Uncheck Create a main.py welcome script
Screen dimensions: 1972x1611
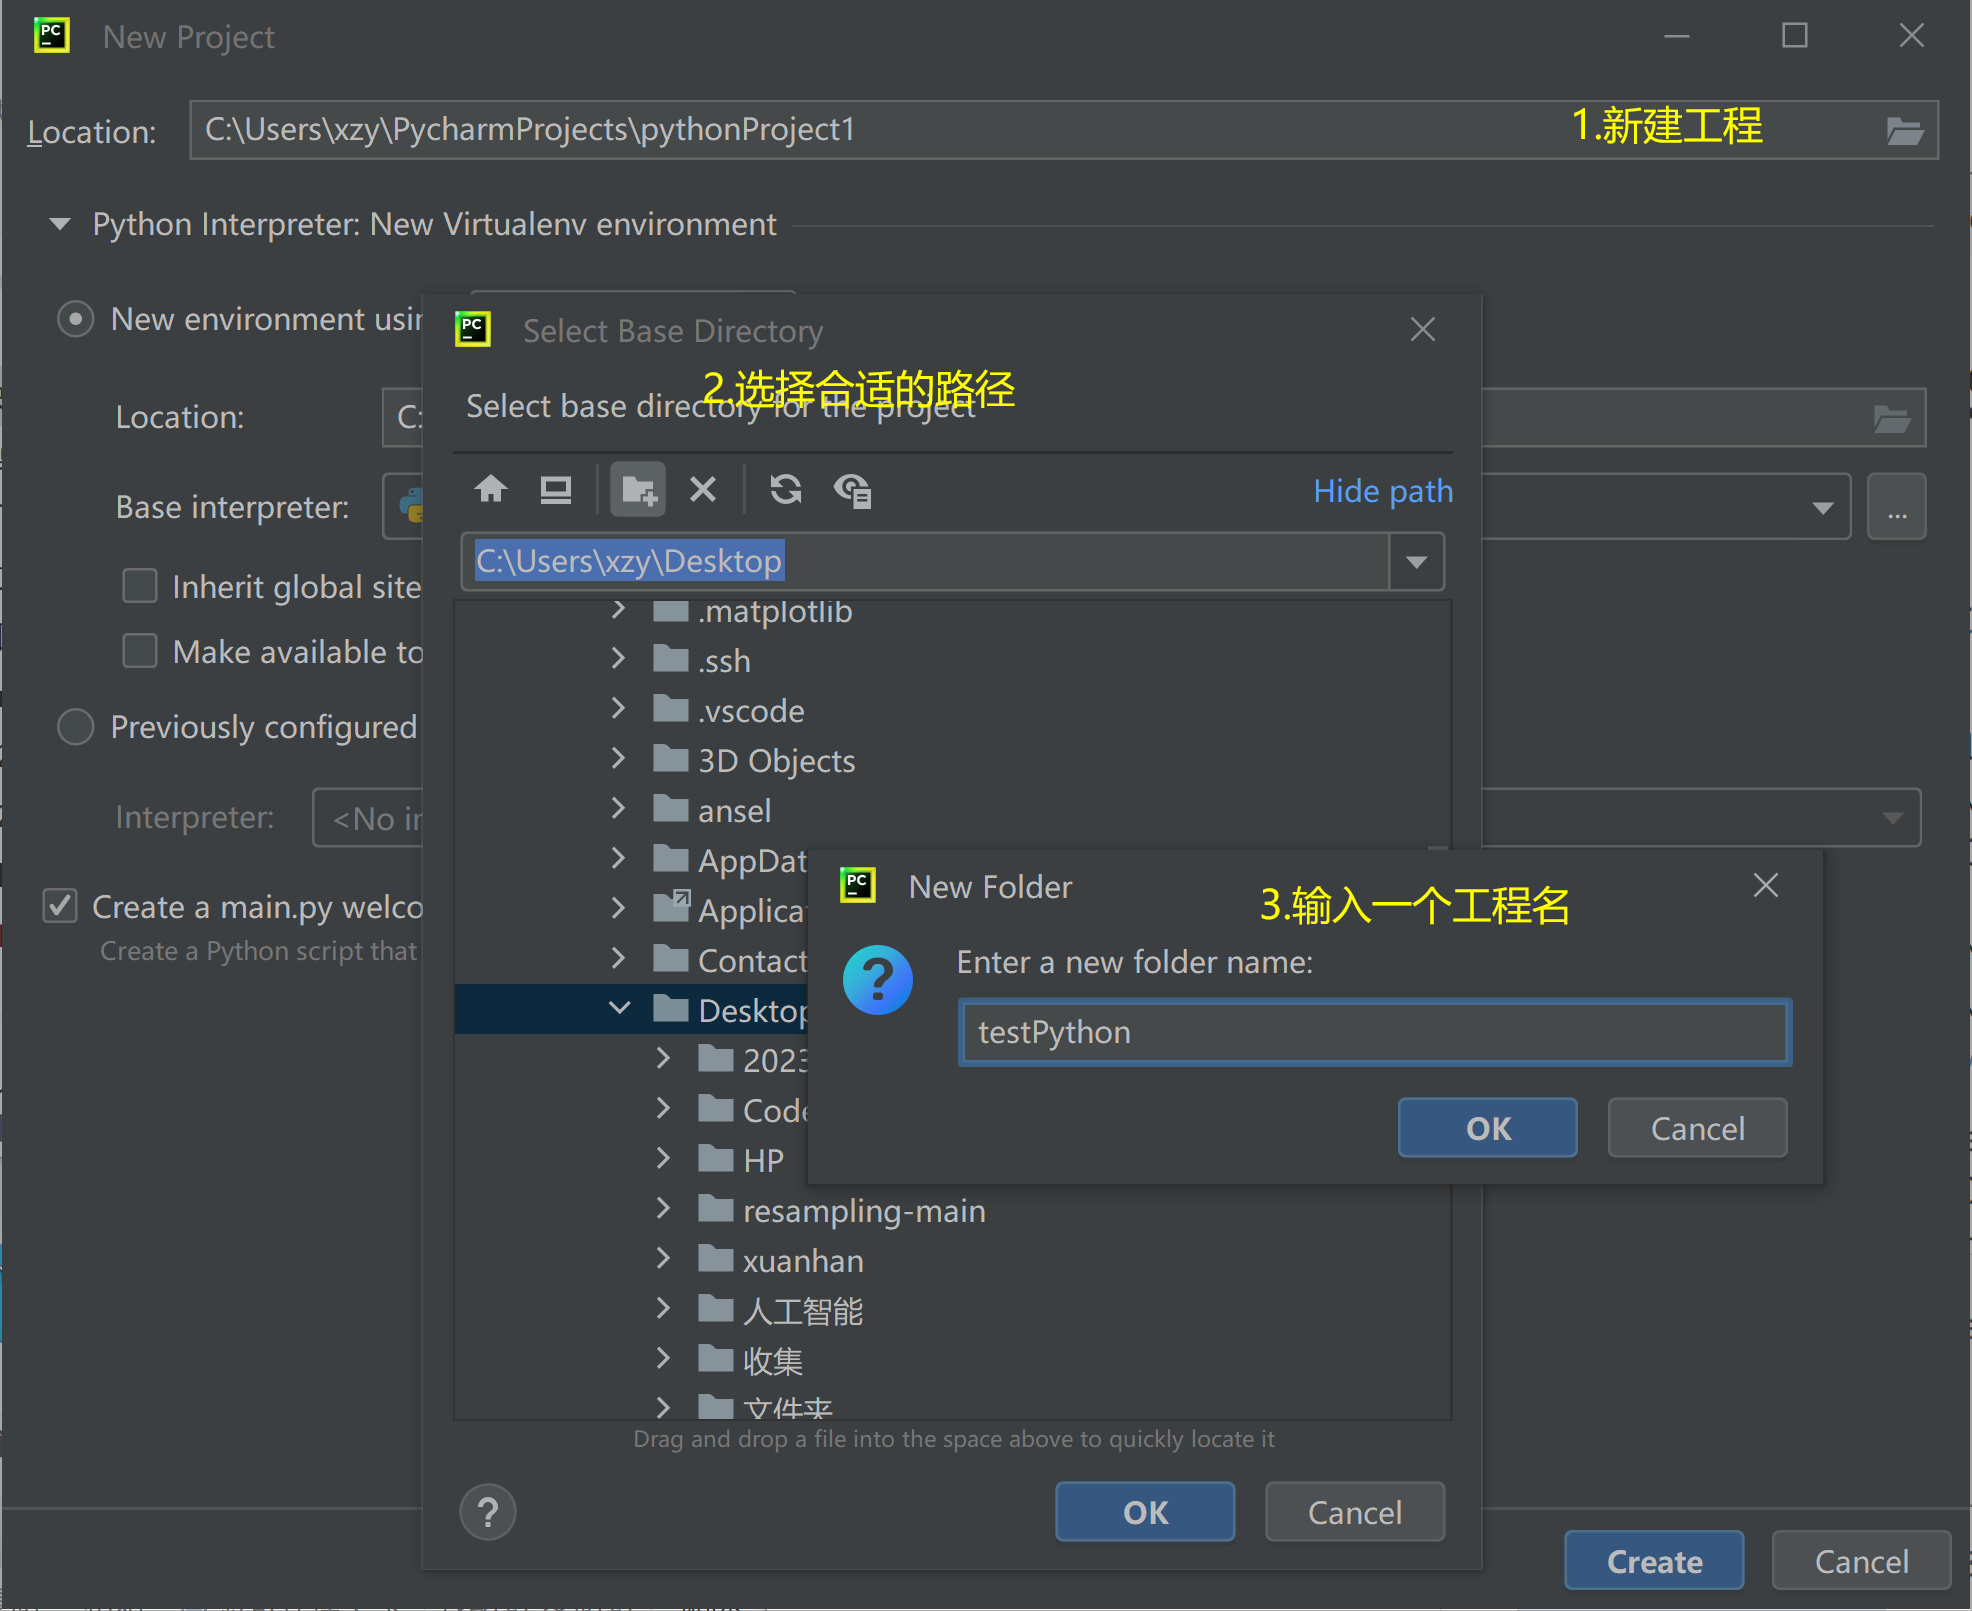point(60,906)
